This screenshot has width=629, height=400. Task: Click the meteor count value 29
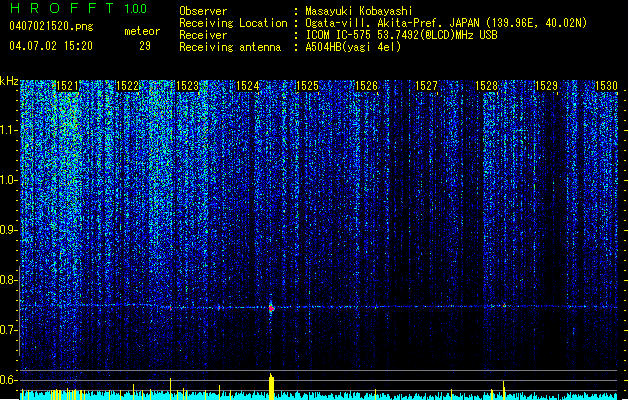tap(145, 46)
